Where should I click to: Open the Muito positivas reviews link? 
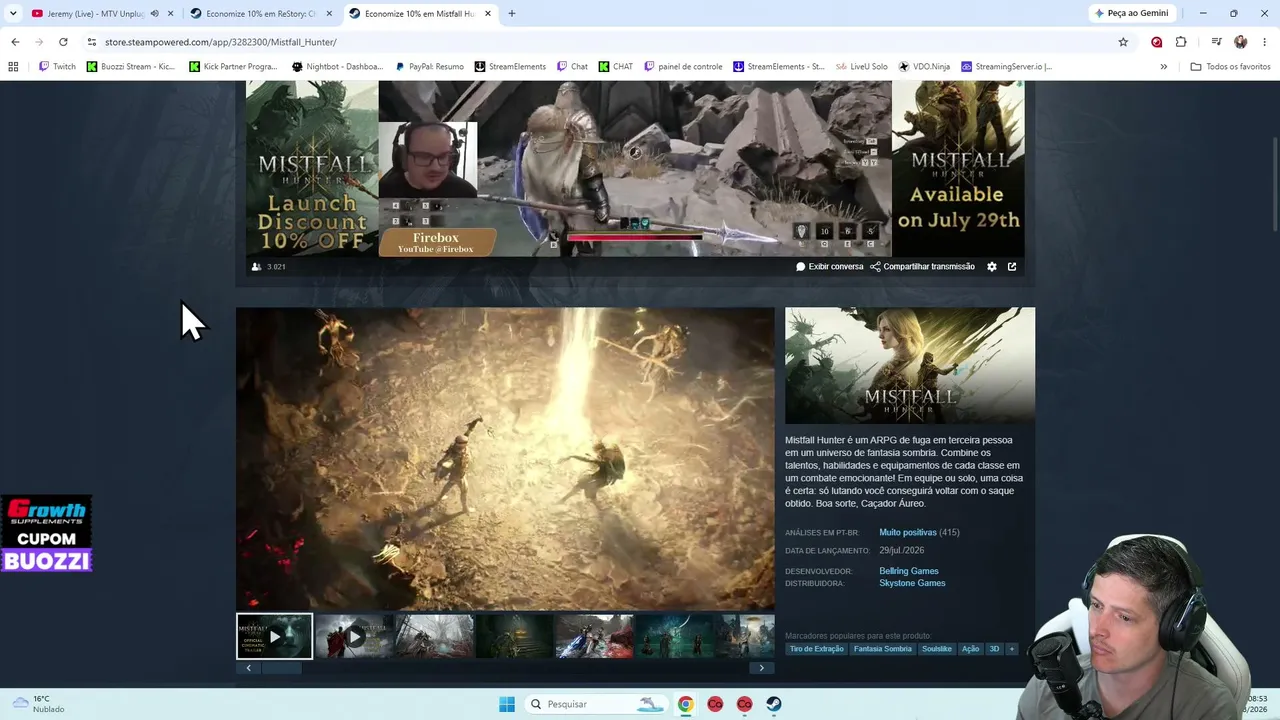tap(908, 533)
